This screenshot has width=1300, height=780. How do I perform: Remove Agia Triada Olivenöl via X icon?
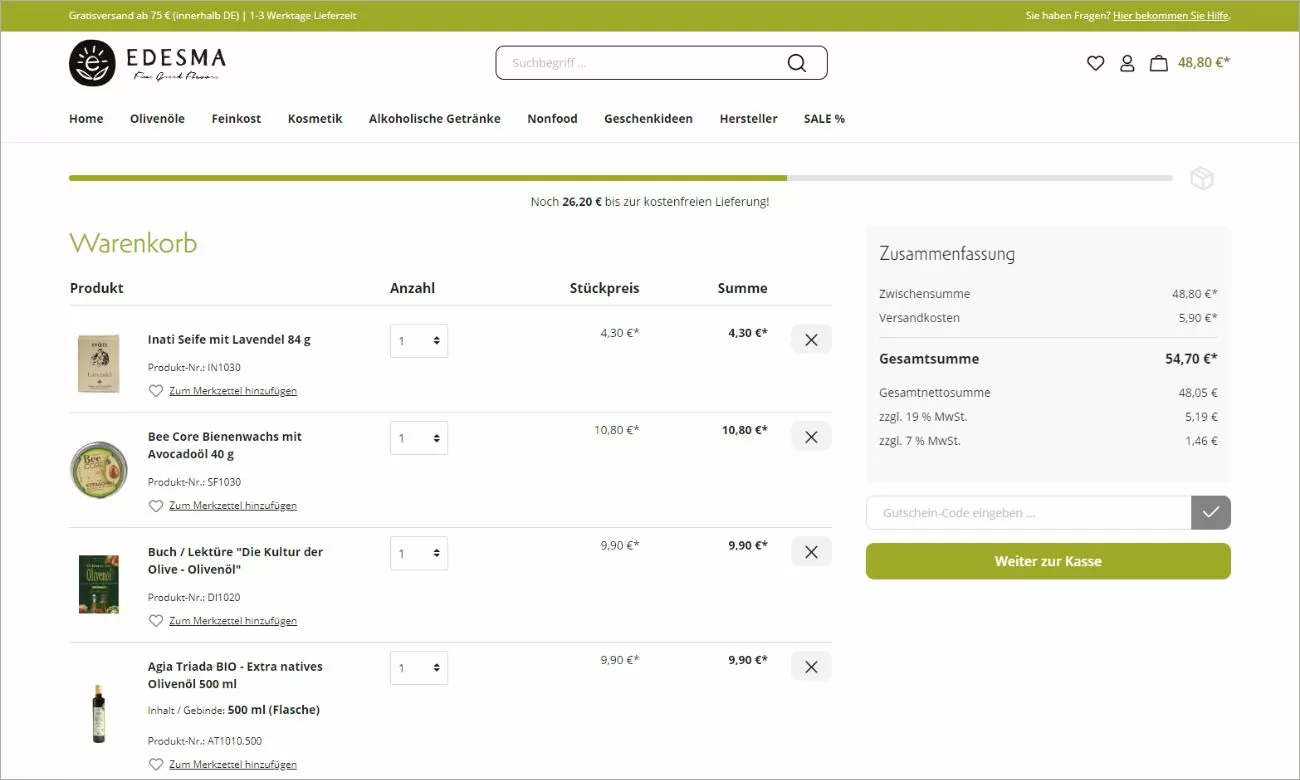click(x=810, y=666)
